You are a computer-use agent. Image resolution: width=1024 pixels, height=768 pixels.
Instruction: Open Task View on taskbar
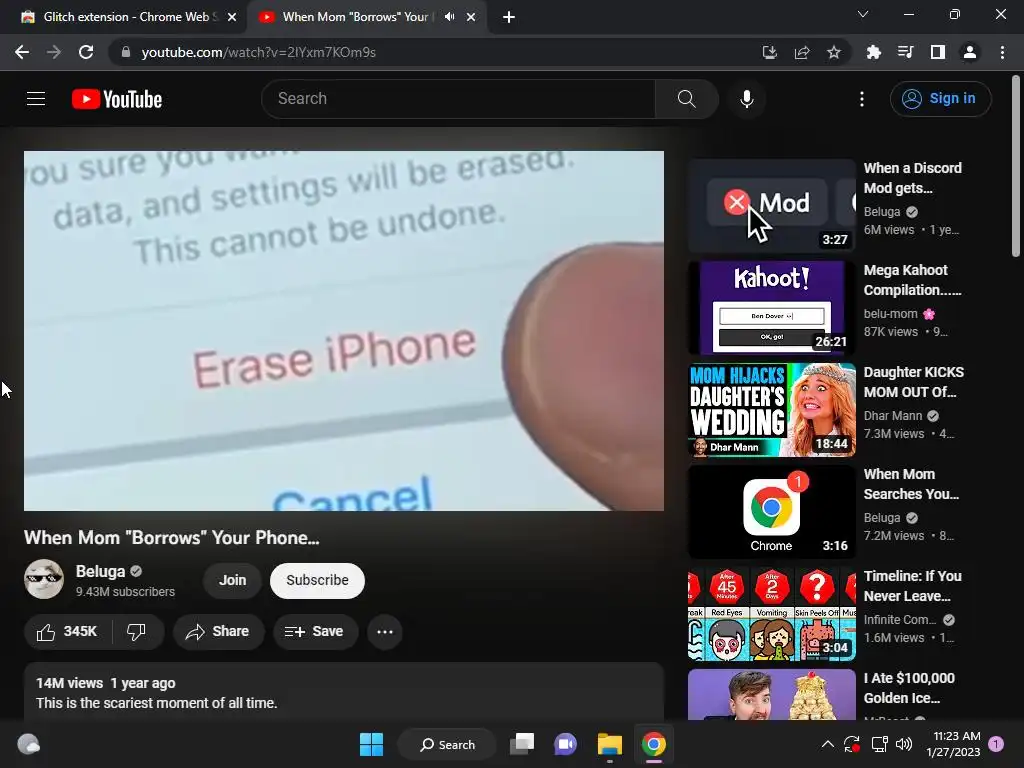(522, 744)
